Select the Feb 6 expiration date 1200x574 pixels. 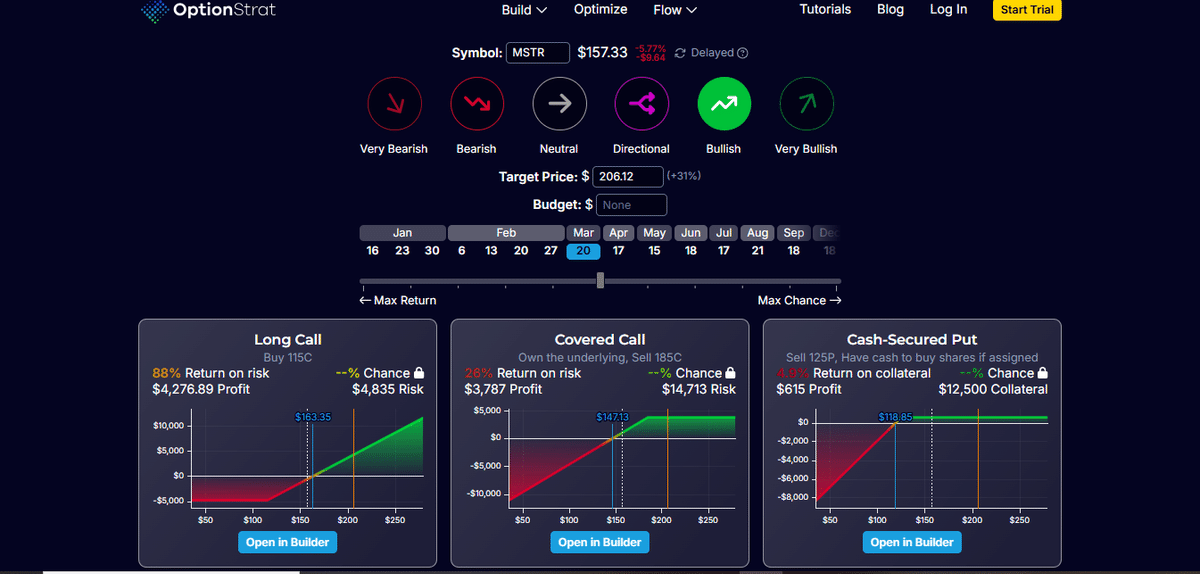coord(461,251)
